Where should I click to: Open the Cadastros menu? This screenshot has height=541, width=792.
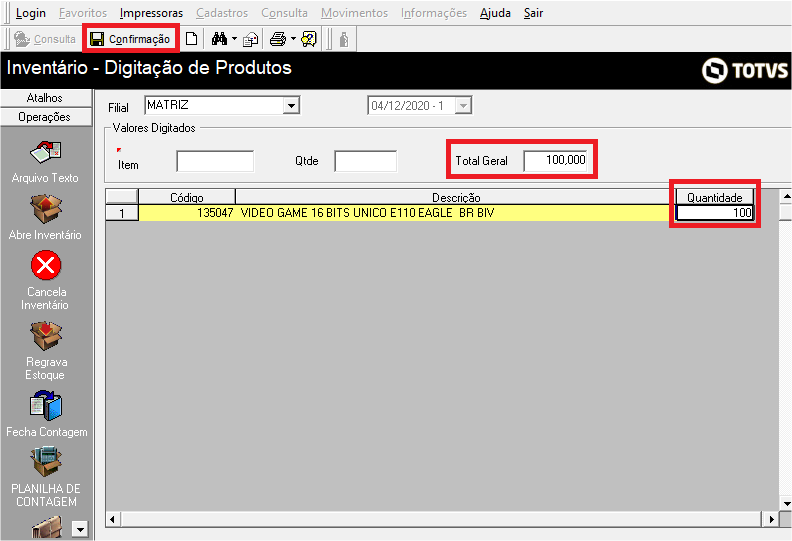point(222,13)
